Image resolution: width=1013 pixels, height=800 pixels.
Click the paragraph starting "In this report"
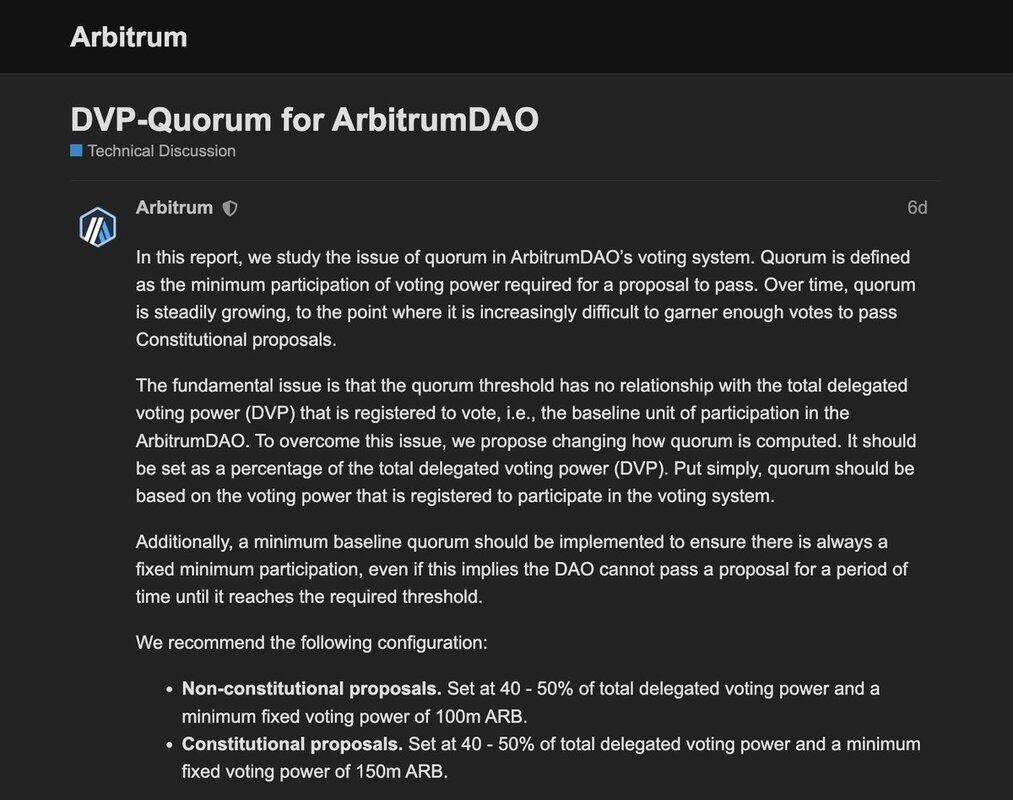525,299
